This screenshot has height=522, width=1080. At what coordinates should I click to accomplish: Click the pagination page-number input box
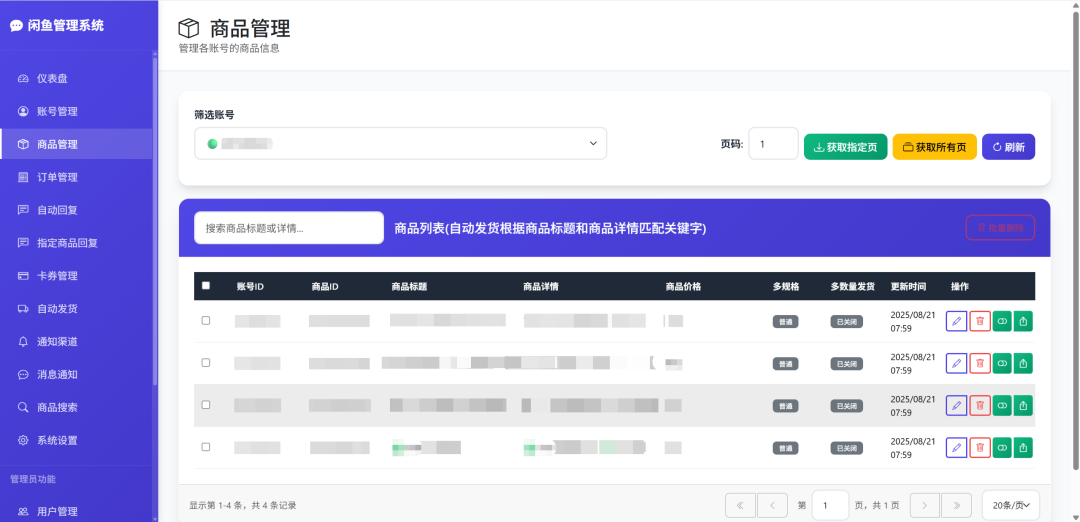pos(830,505)
